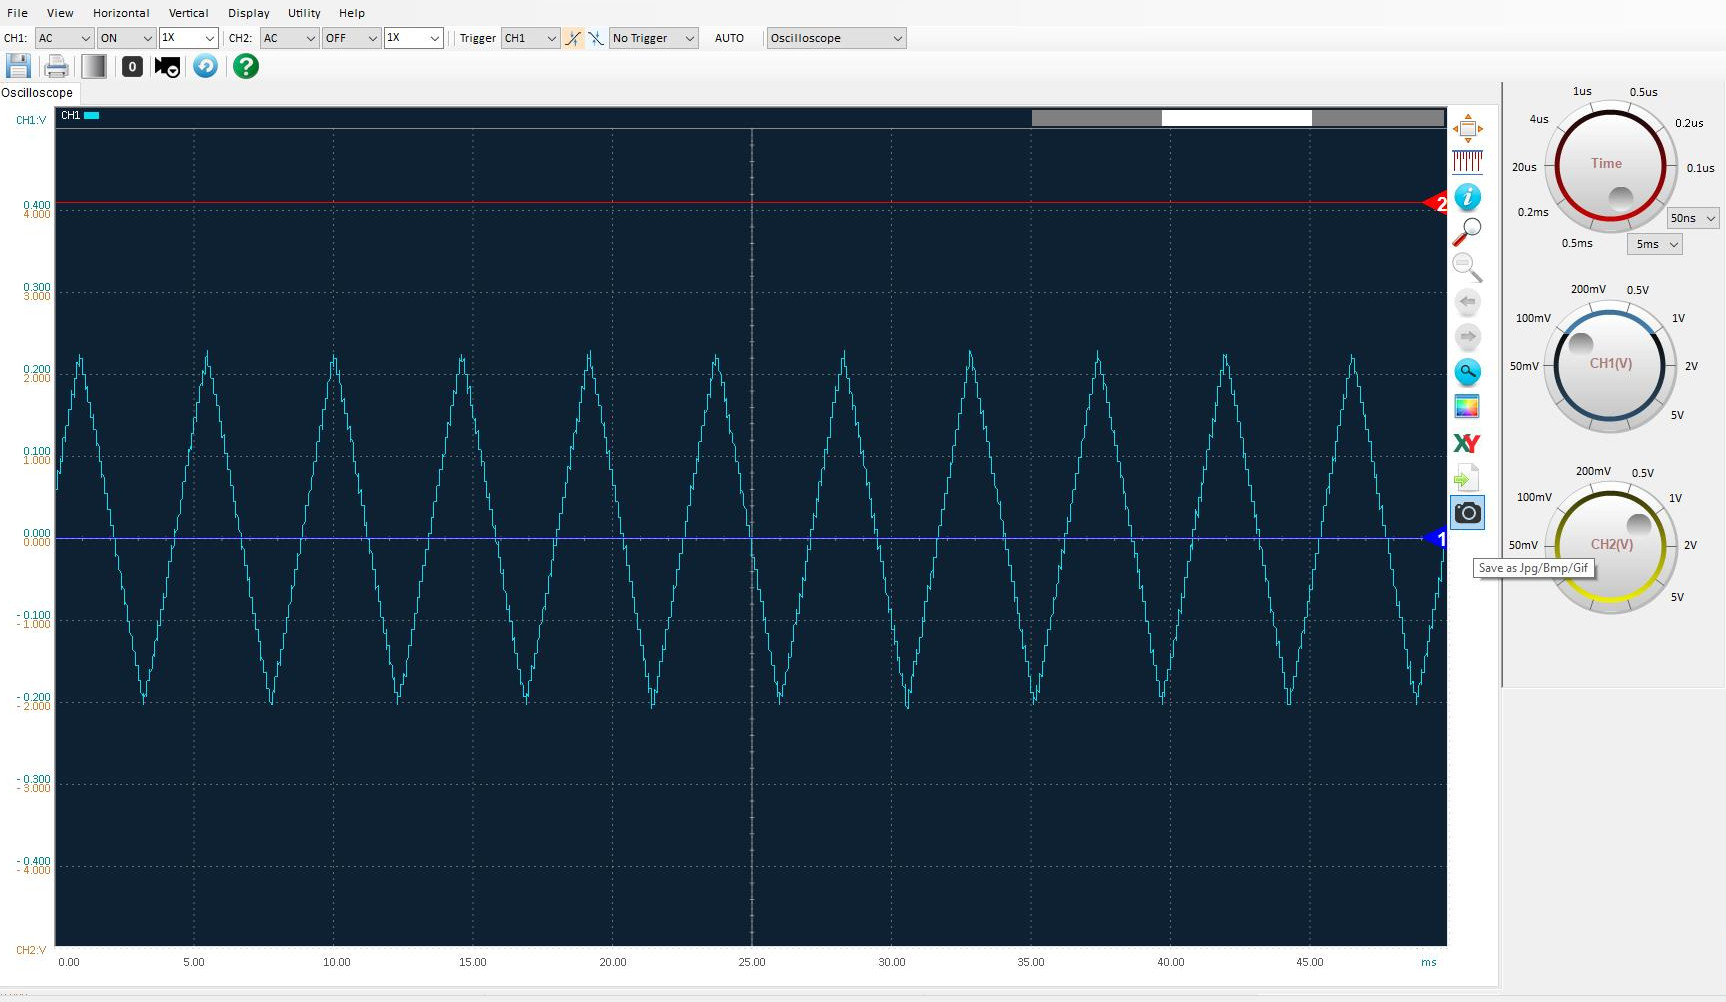The image size is (1726, 1002).
Task: Click the gray back arrow icon
Action: pos(1467,301)
